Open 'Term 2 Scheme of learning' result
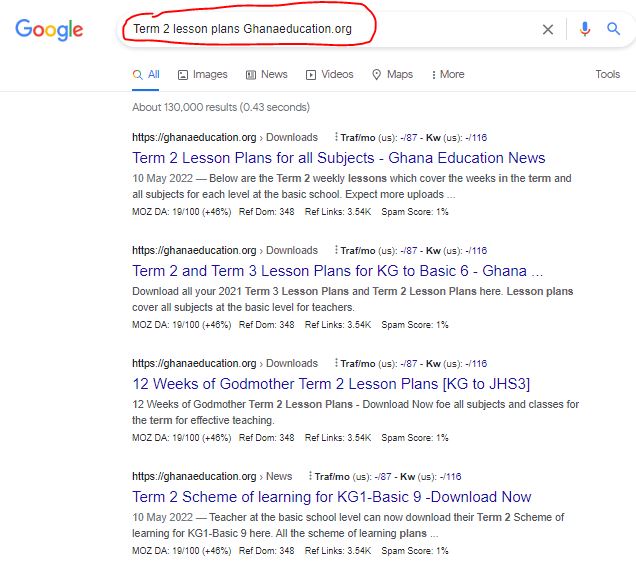Screen dimensions: 636x572 332,497
